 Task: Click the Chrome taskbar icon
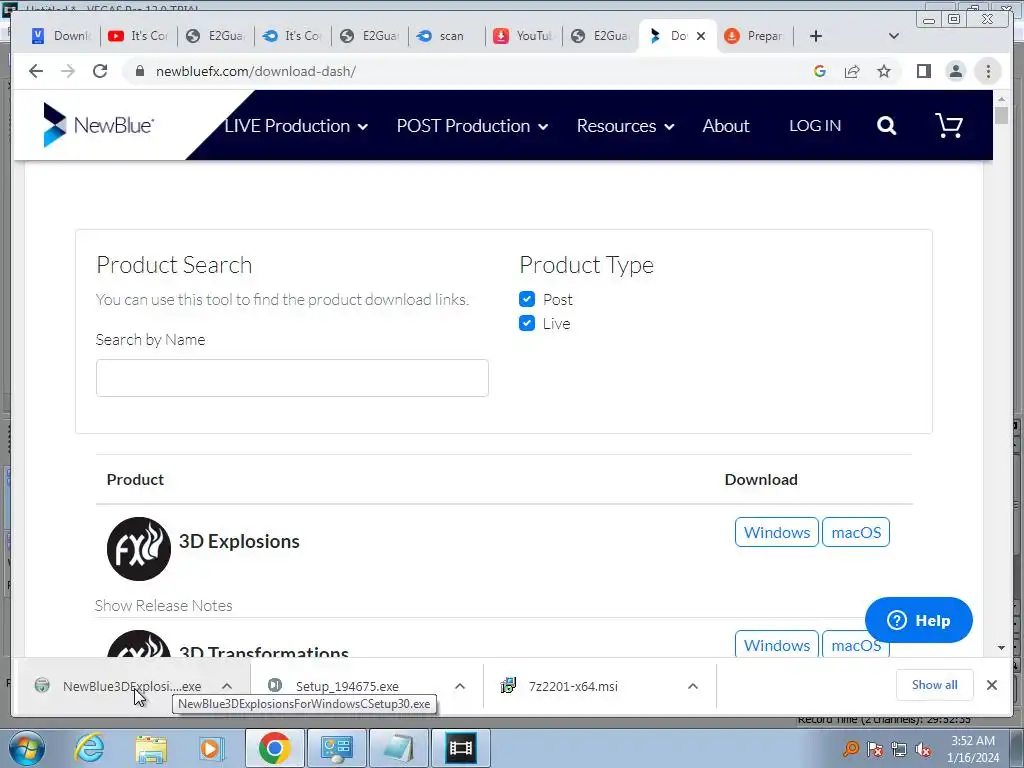274,748
